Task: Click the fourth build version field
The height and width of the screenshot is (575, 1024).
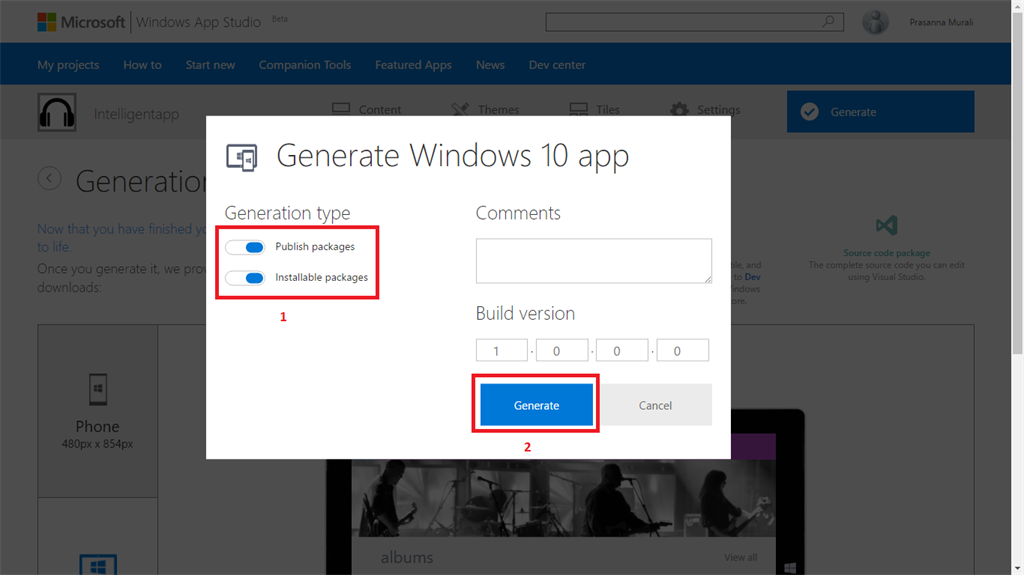Action: 682,350
